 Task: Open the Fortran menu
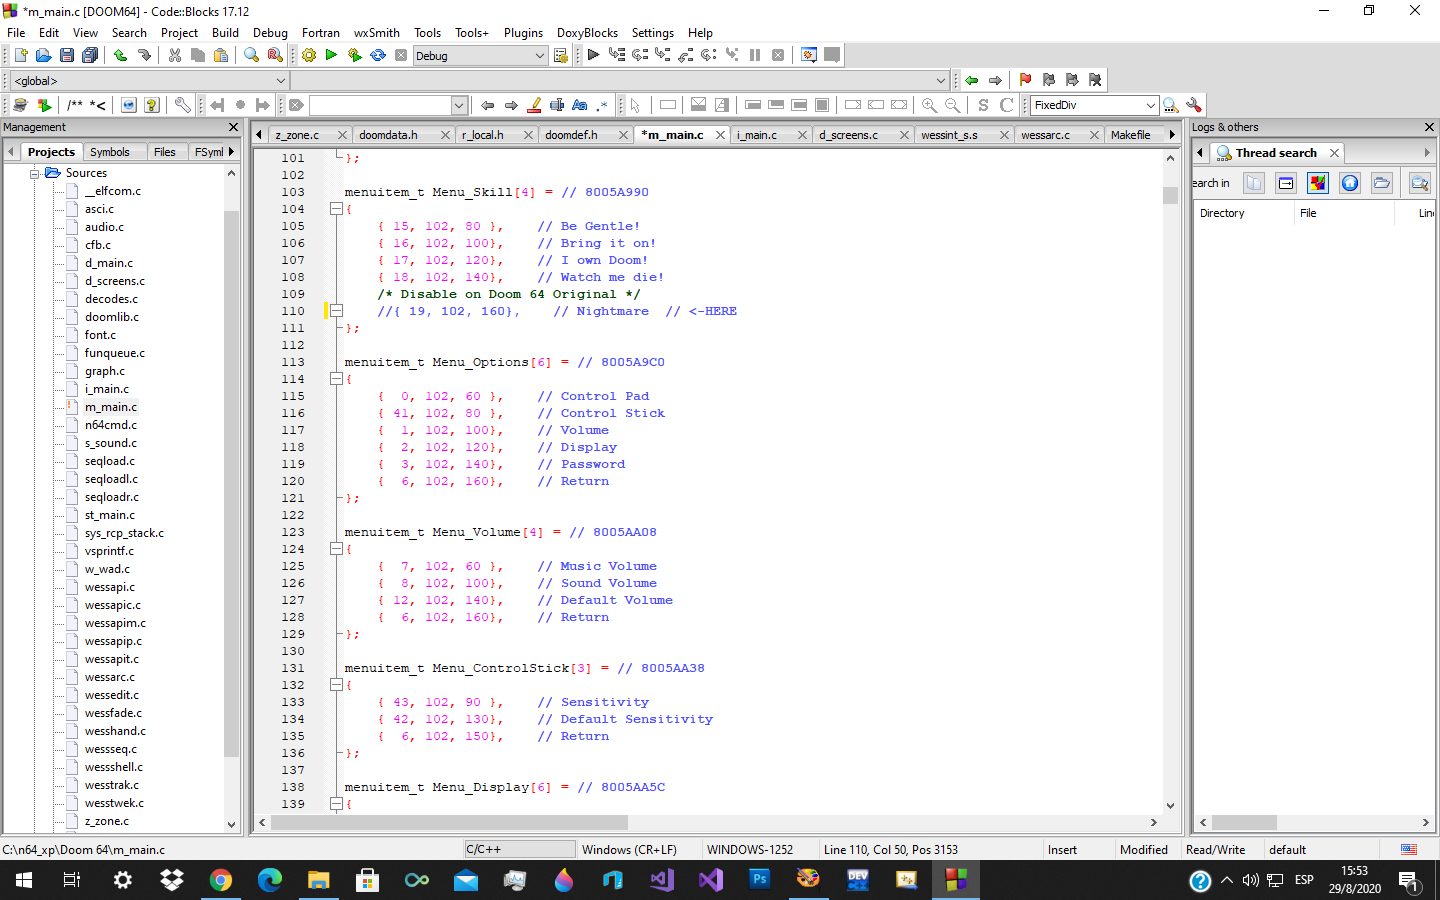click(320, 33)
